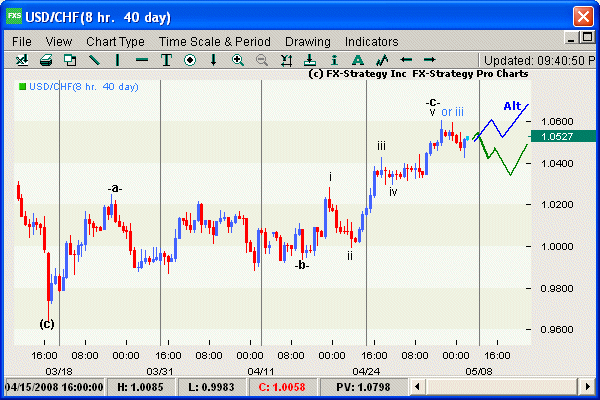The image size is (600, 400).
Task: Move chart back with left arrow icon
Action: pos(406,60)
